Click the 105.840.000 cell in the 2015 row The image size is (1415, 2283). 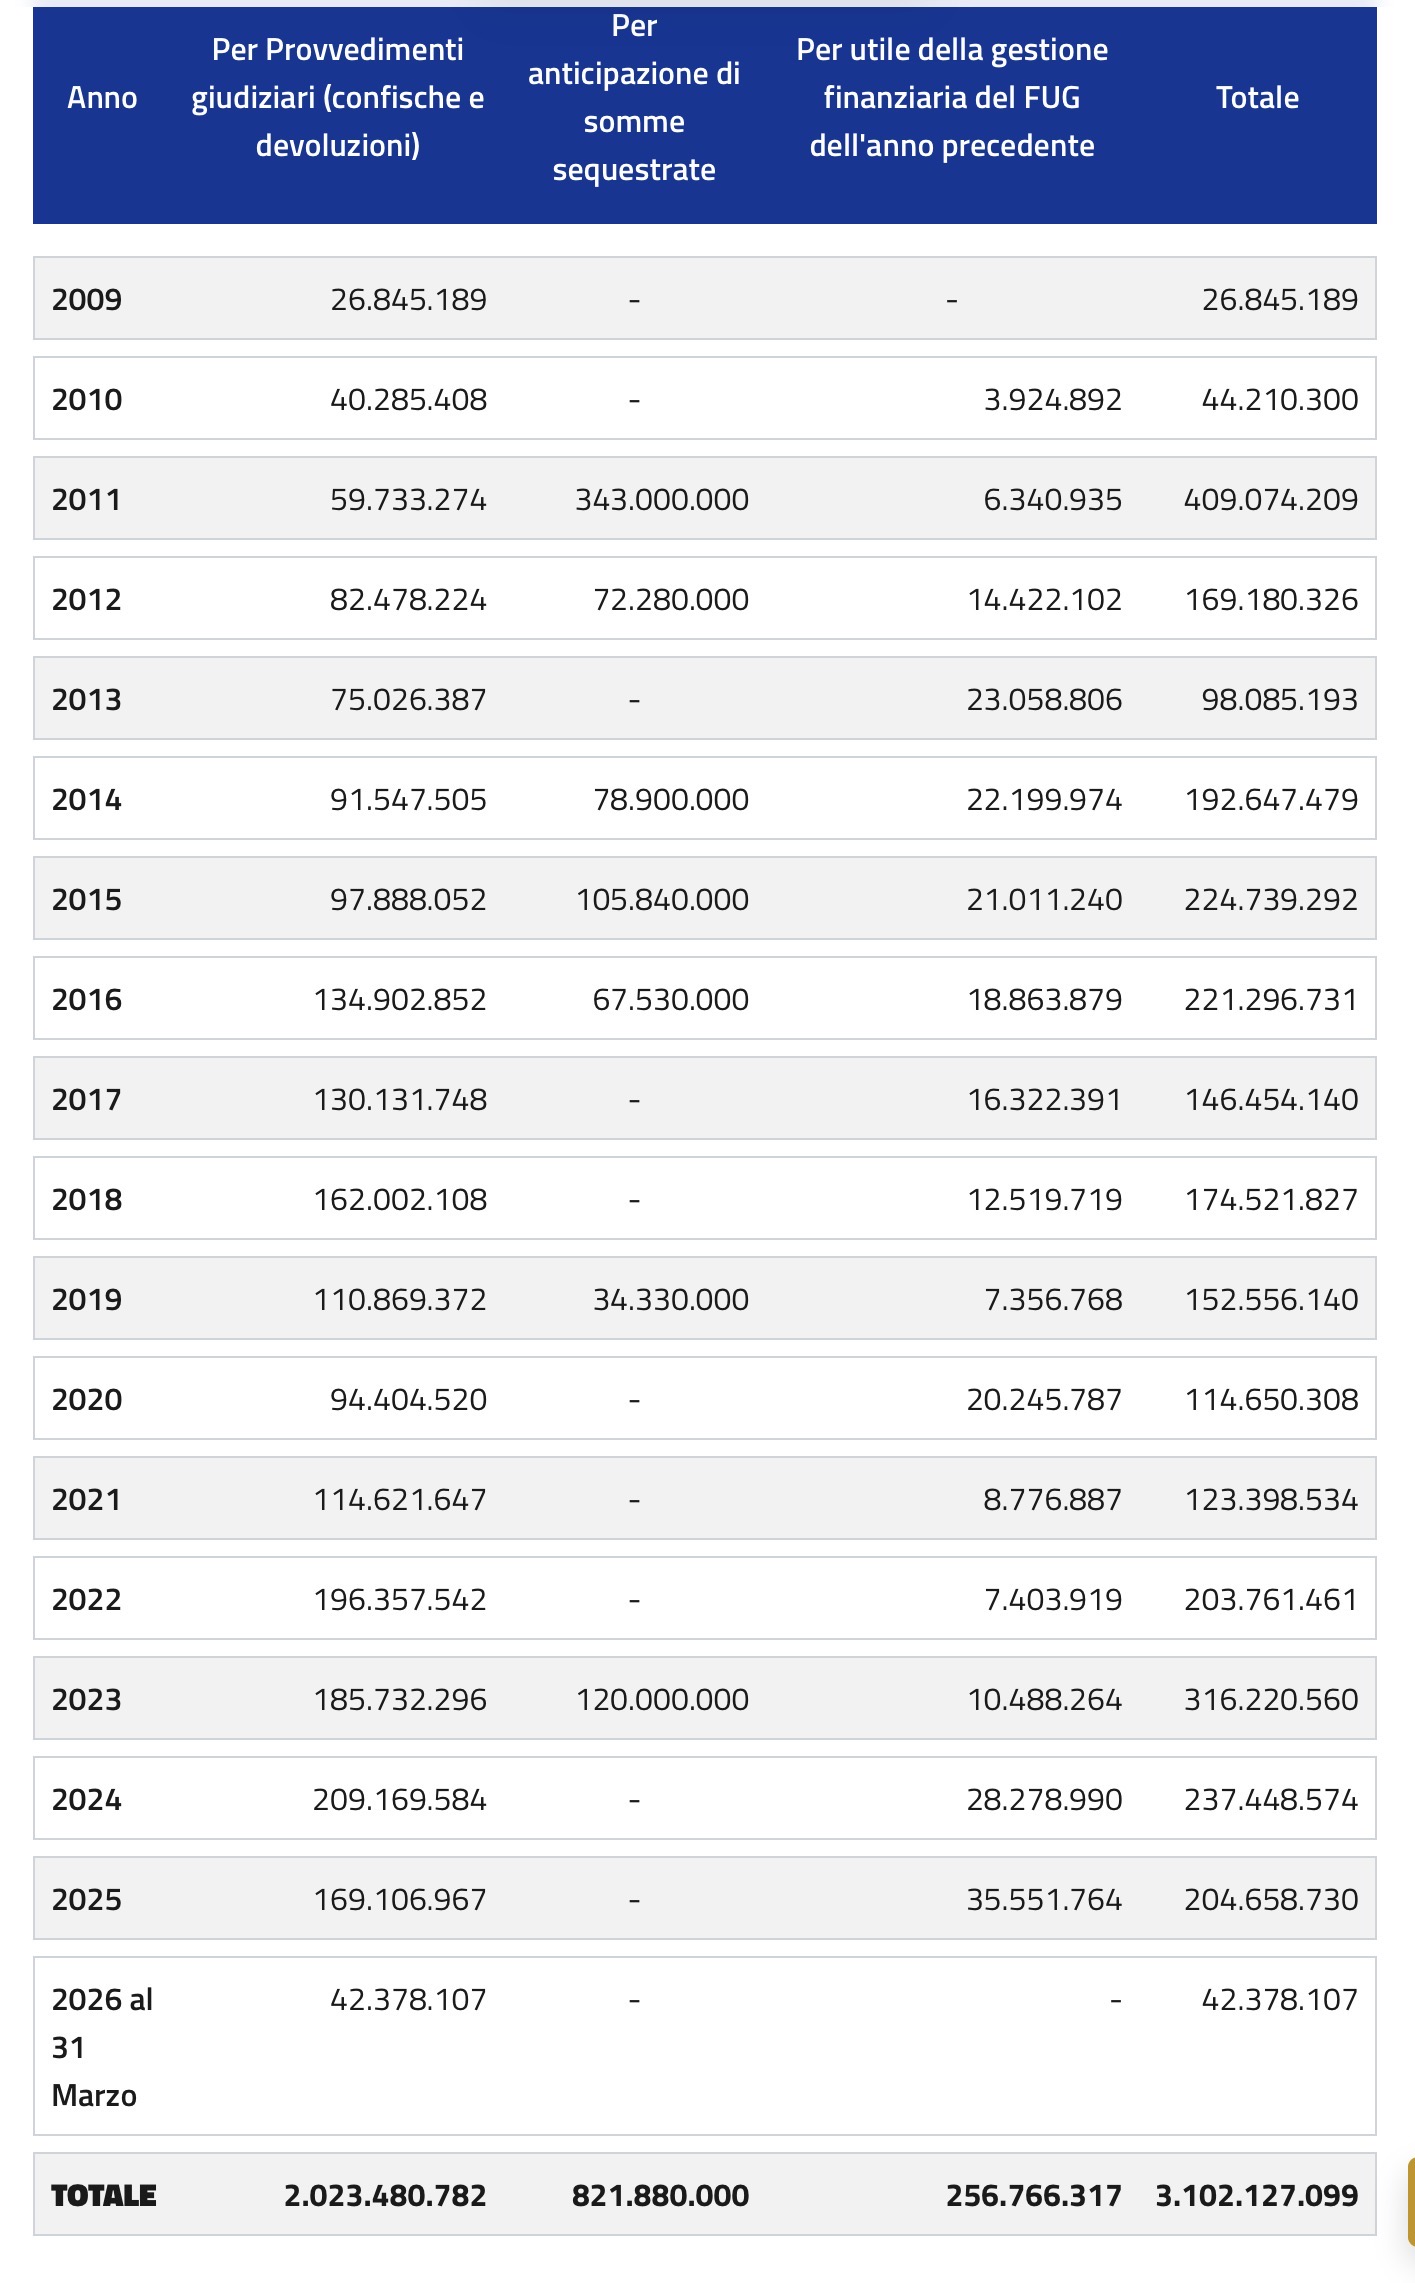click(662, 899)
